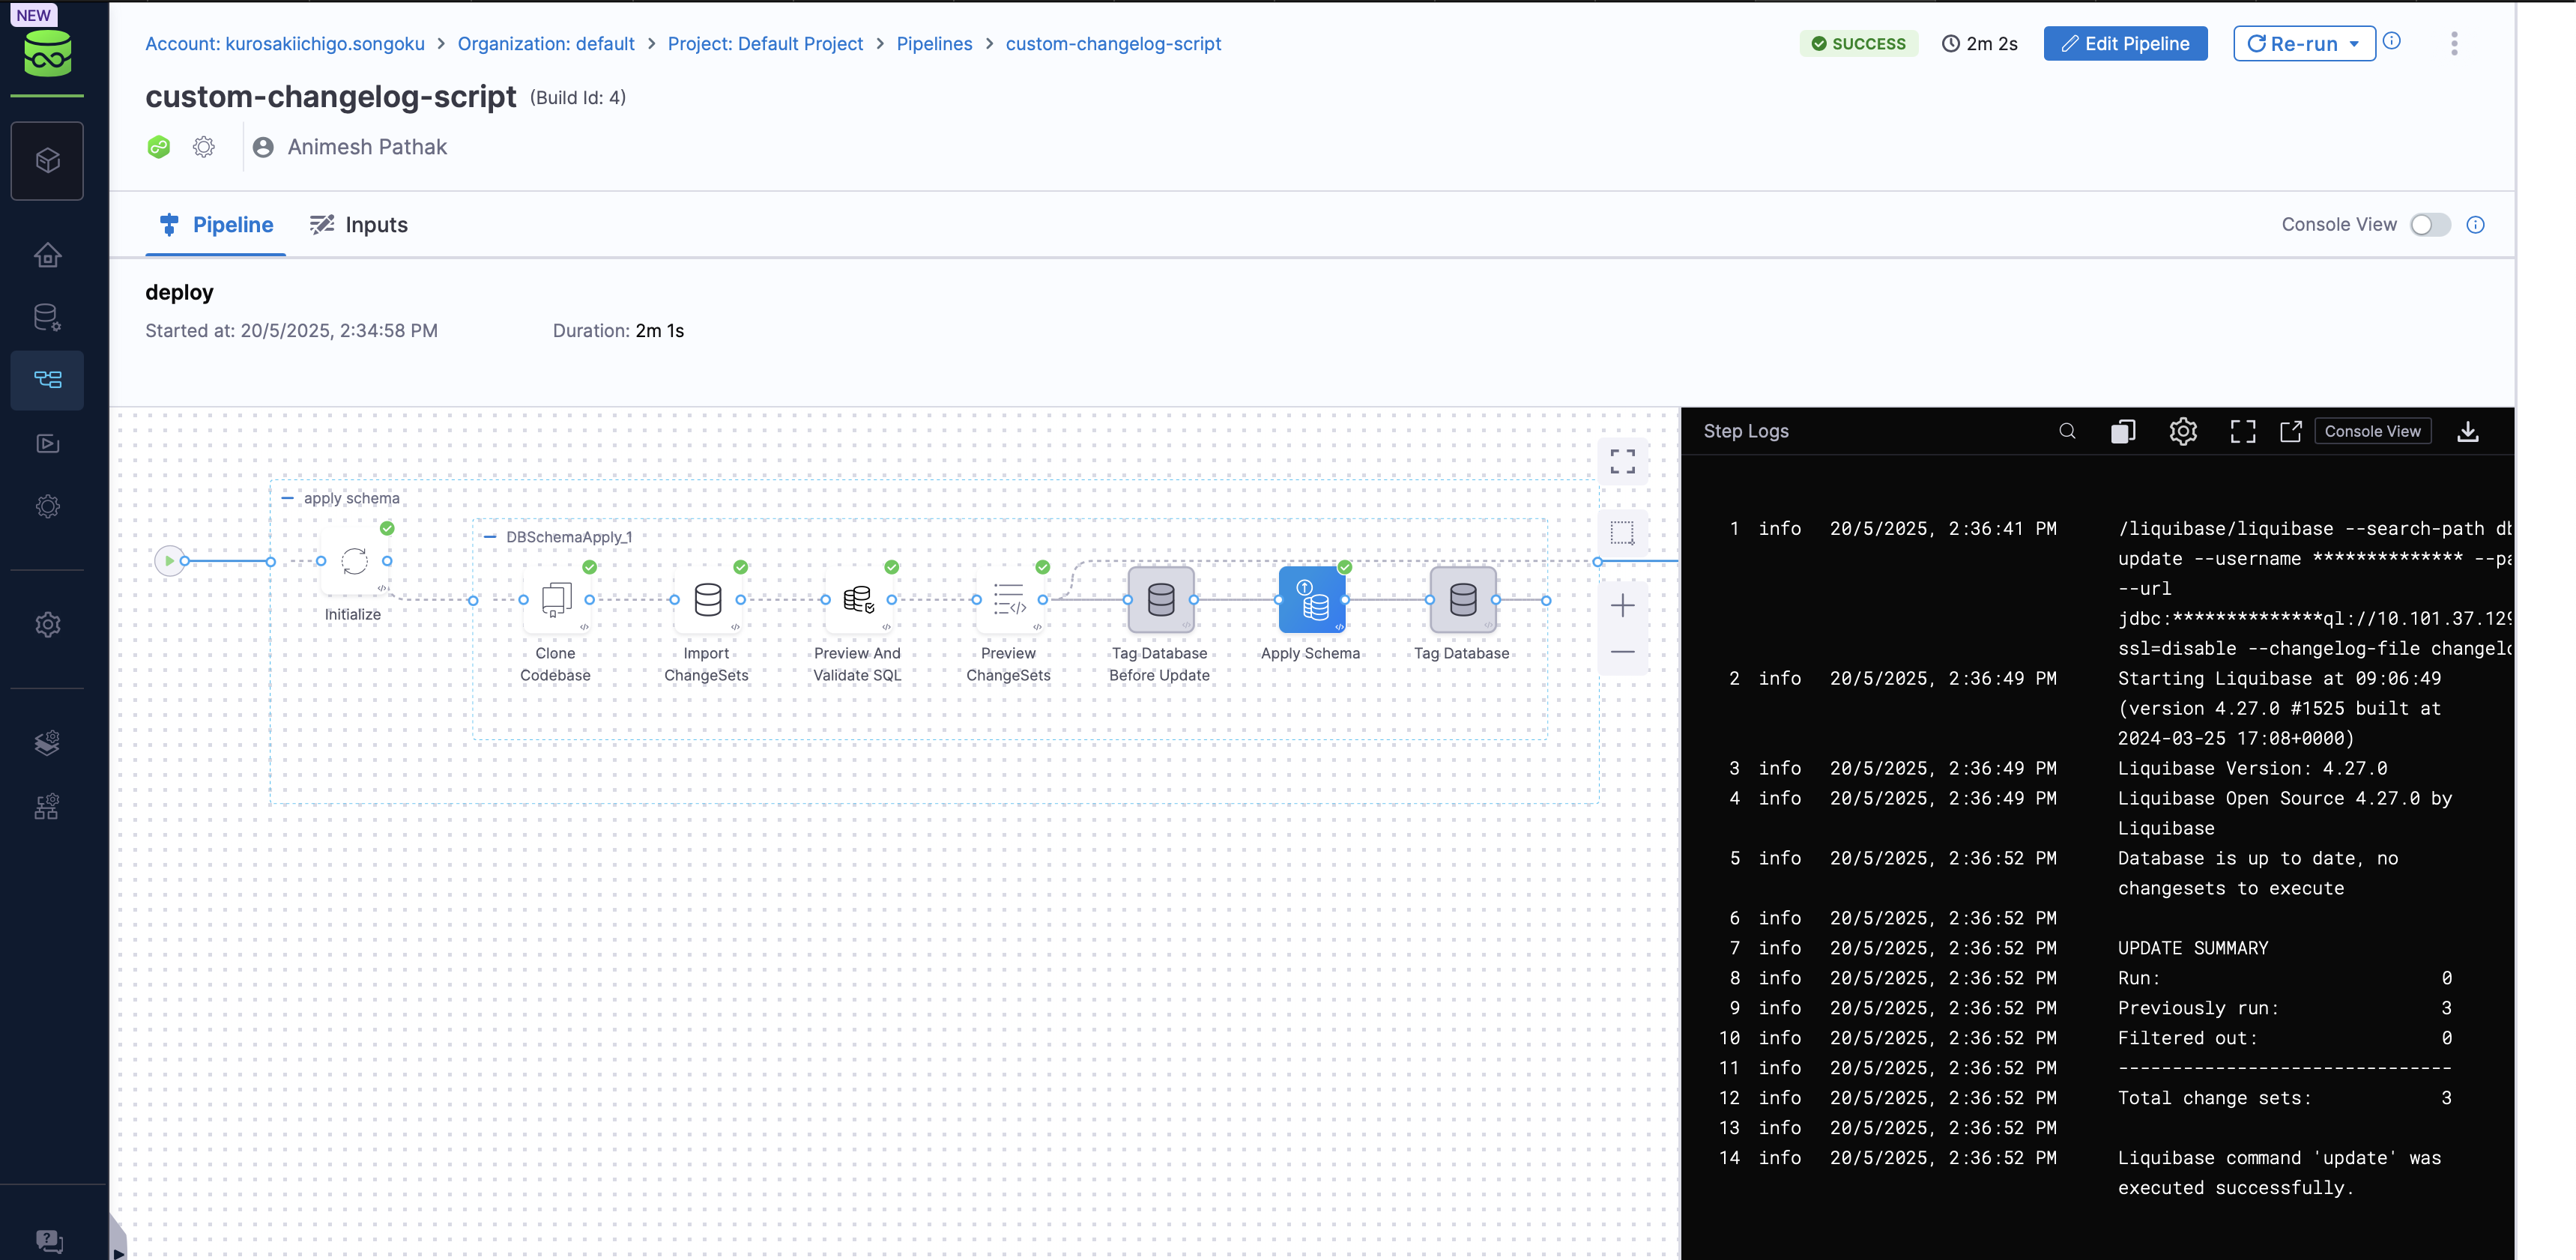Viewport: 2576px width, 1260px height.
Task: Navigate to Pipelines via the breadcrumb link
Action: tap(933, 43)
